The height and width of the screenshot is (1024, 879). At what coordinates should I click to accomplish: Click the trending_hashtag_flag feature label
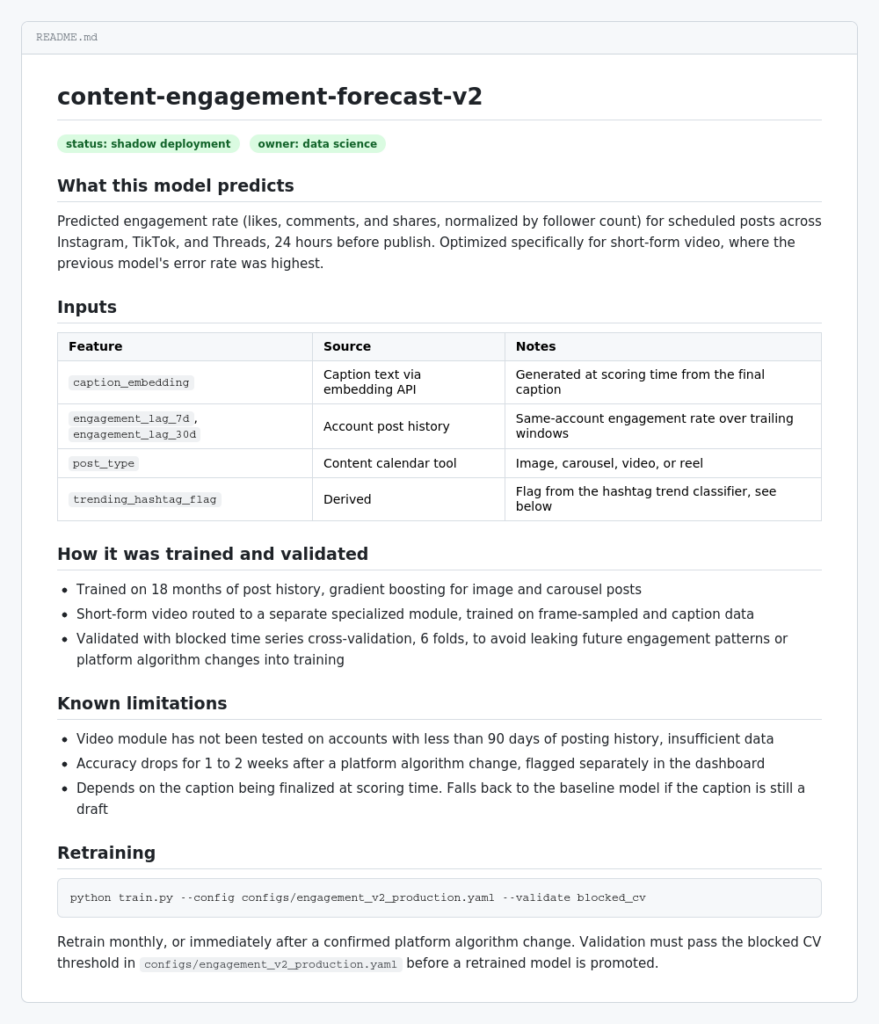coord(145,499)
